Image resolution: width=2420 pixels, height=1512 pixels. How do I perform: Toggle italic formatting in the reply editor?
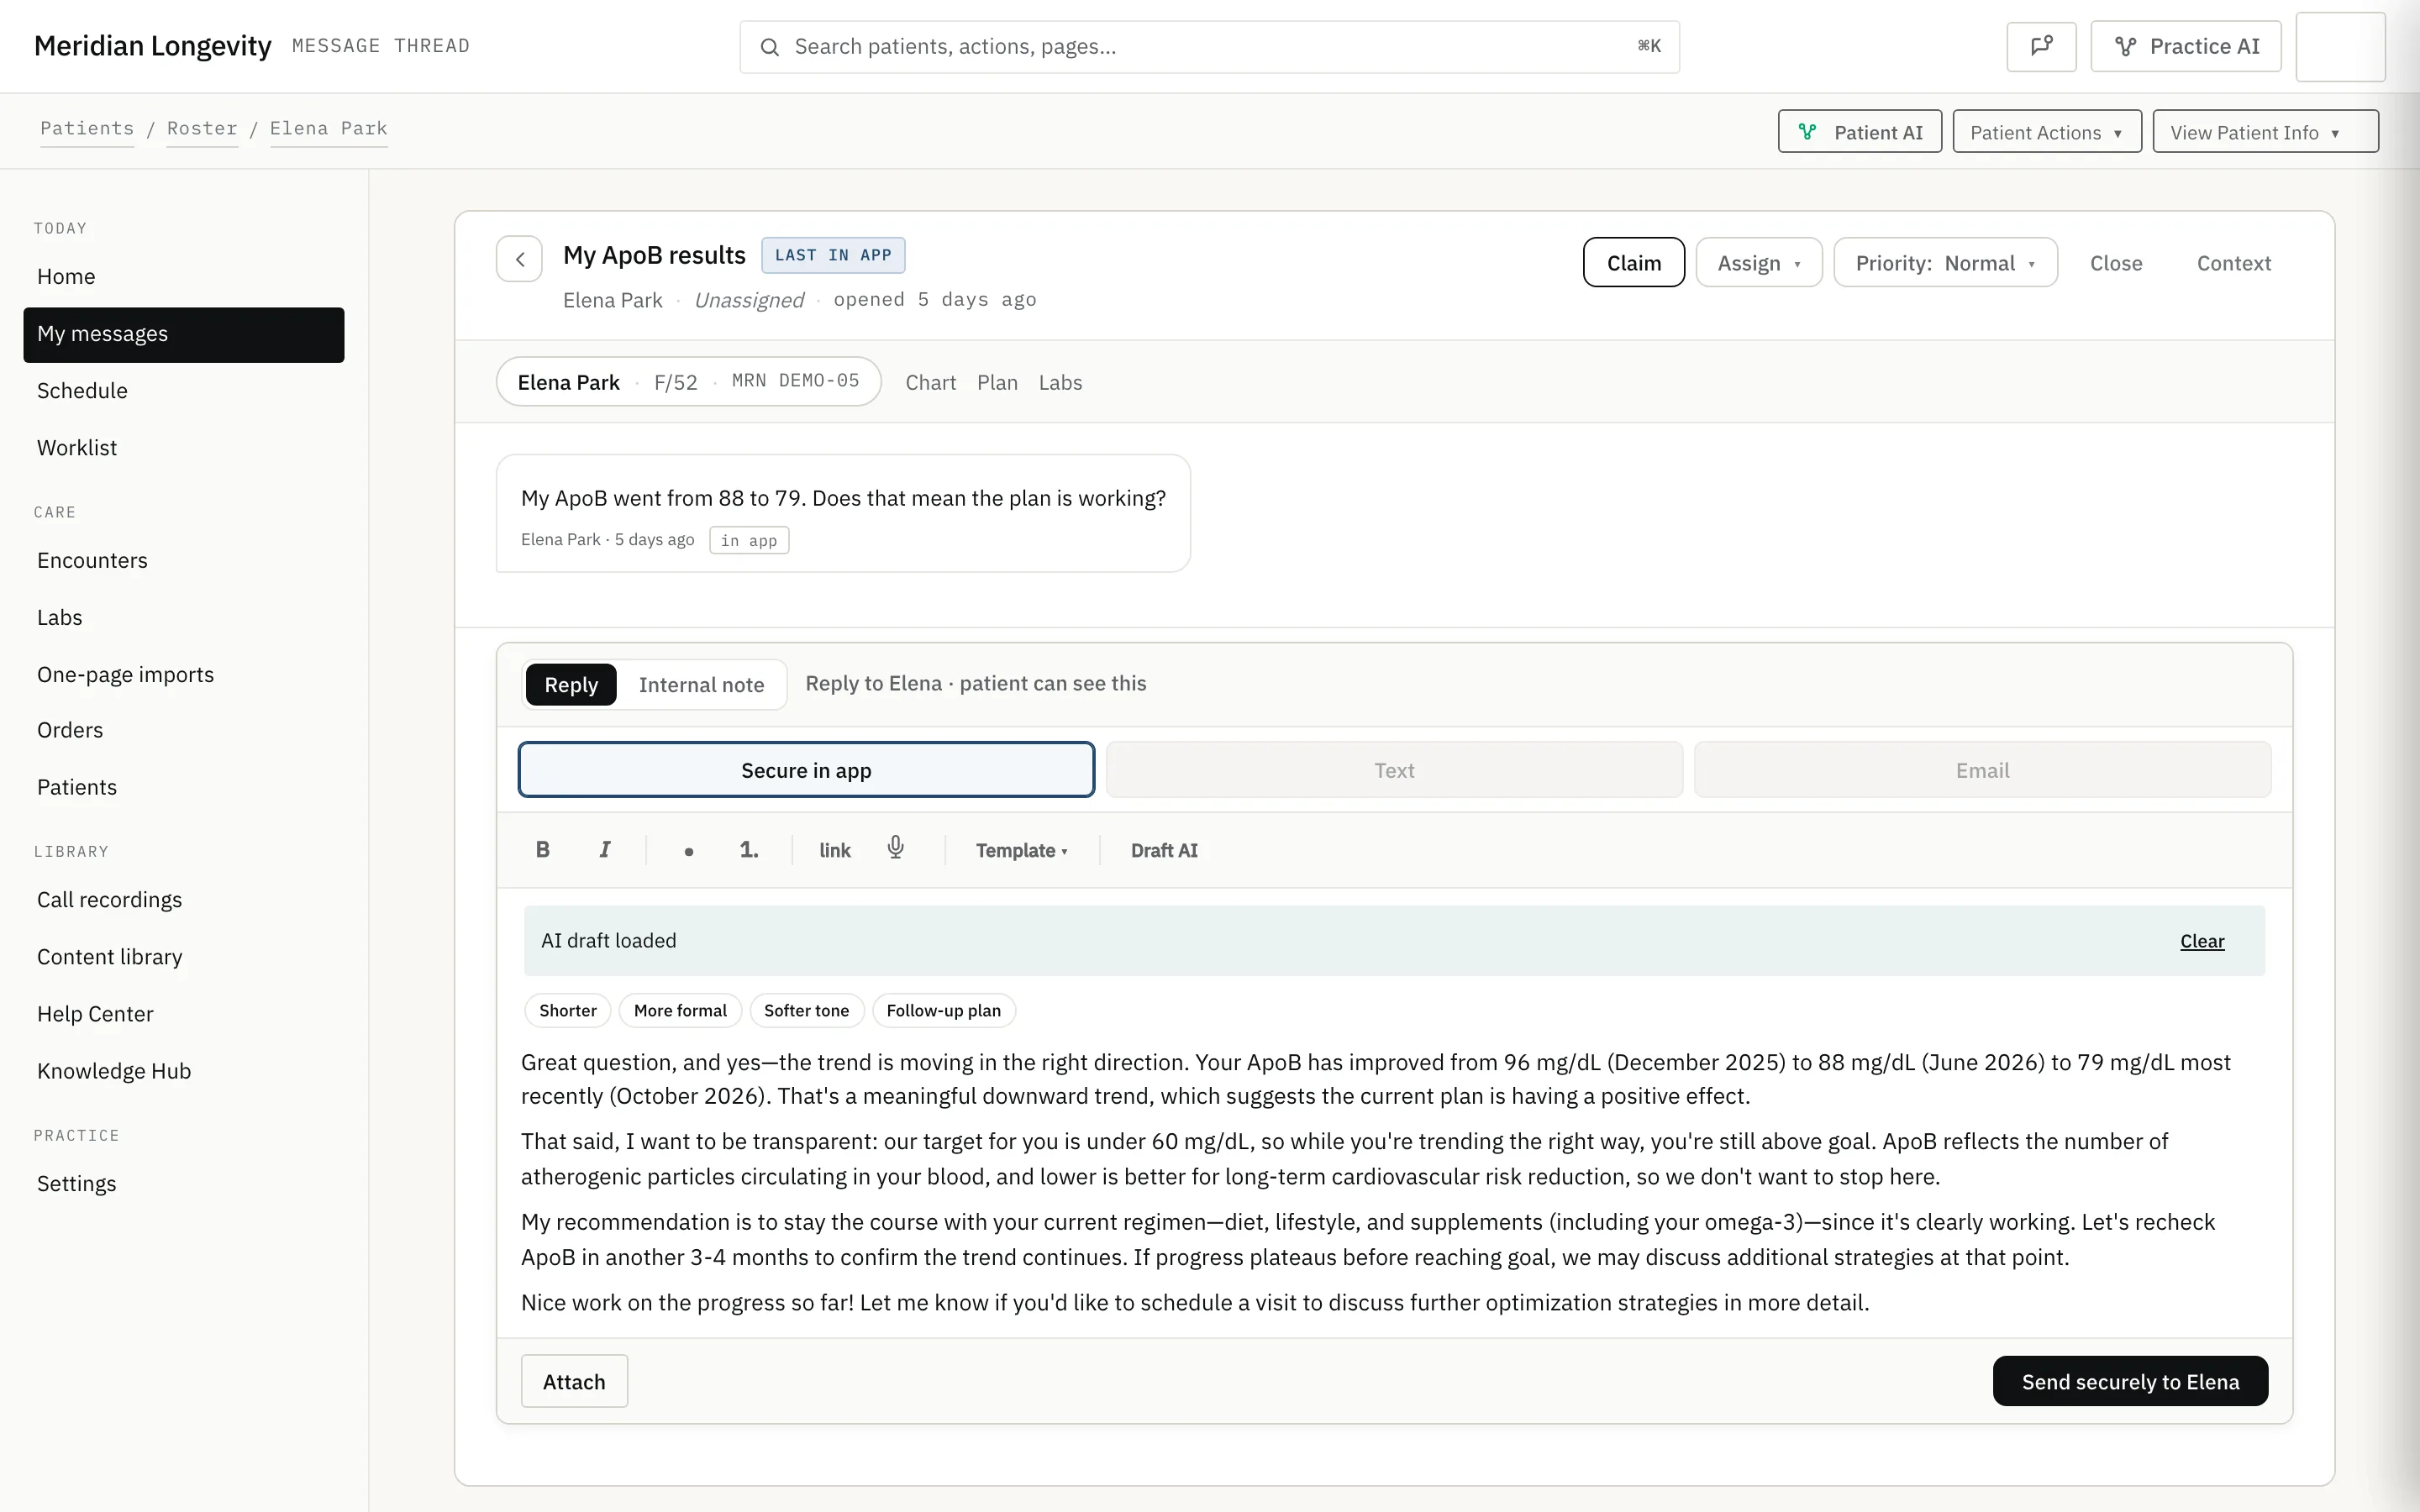(x=604, y=850)
